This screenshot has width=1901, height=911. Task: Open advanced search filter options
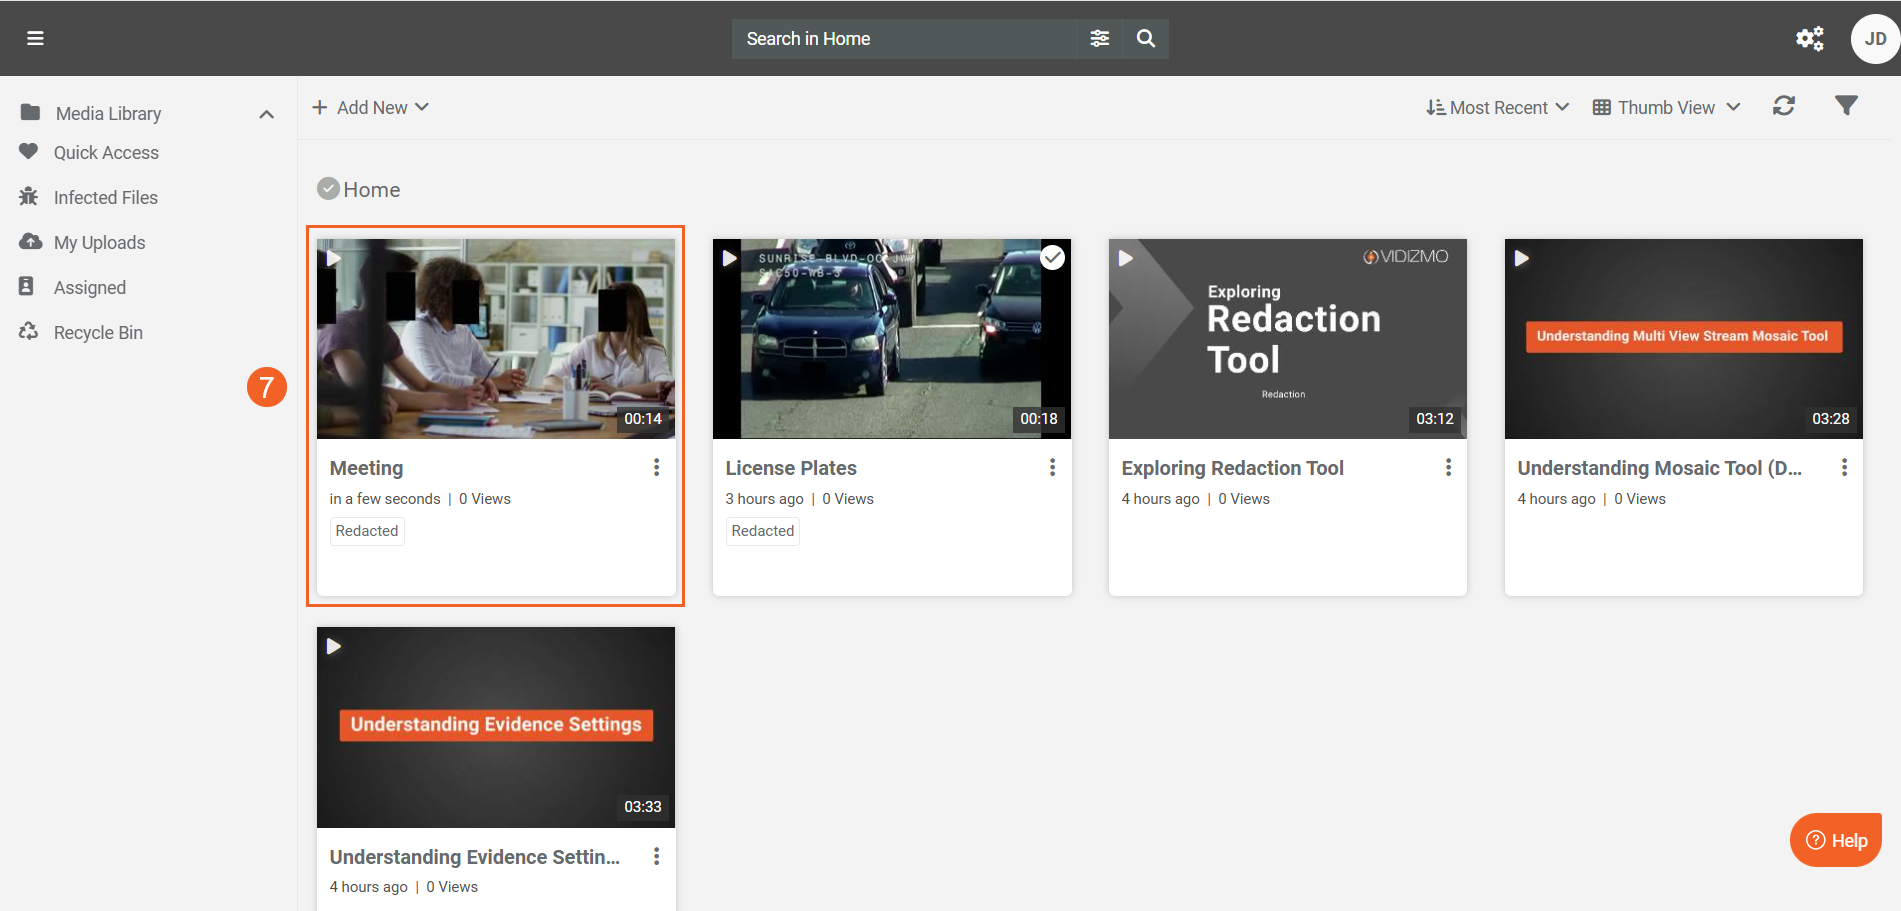1099,38
